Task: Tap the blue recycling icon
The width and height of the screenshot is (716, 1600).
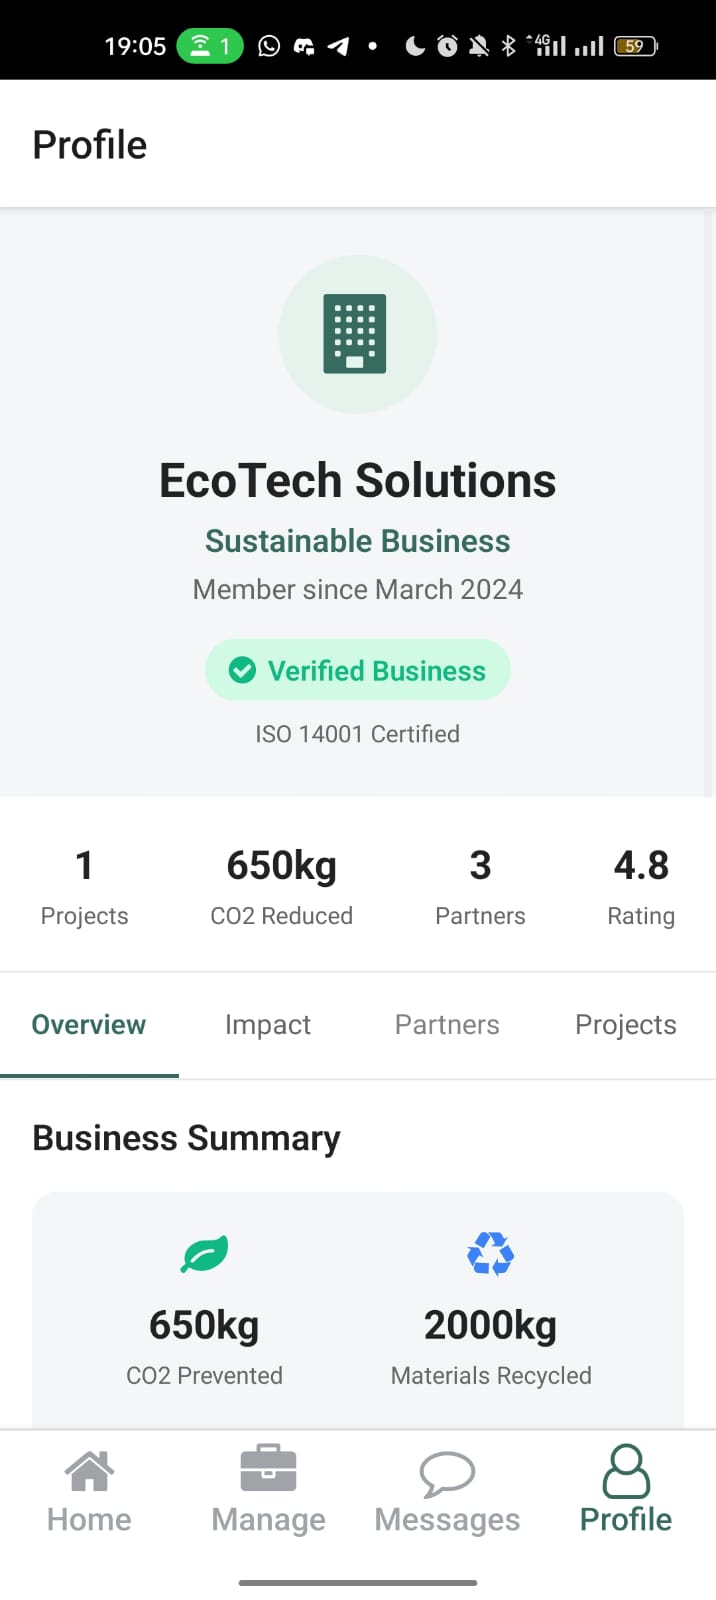Action: (x=491, y=1254)
